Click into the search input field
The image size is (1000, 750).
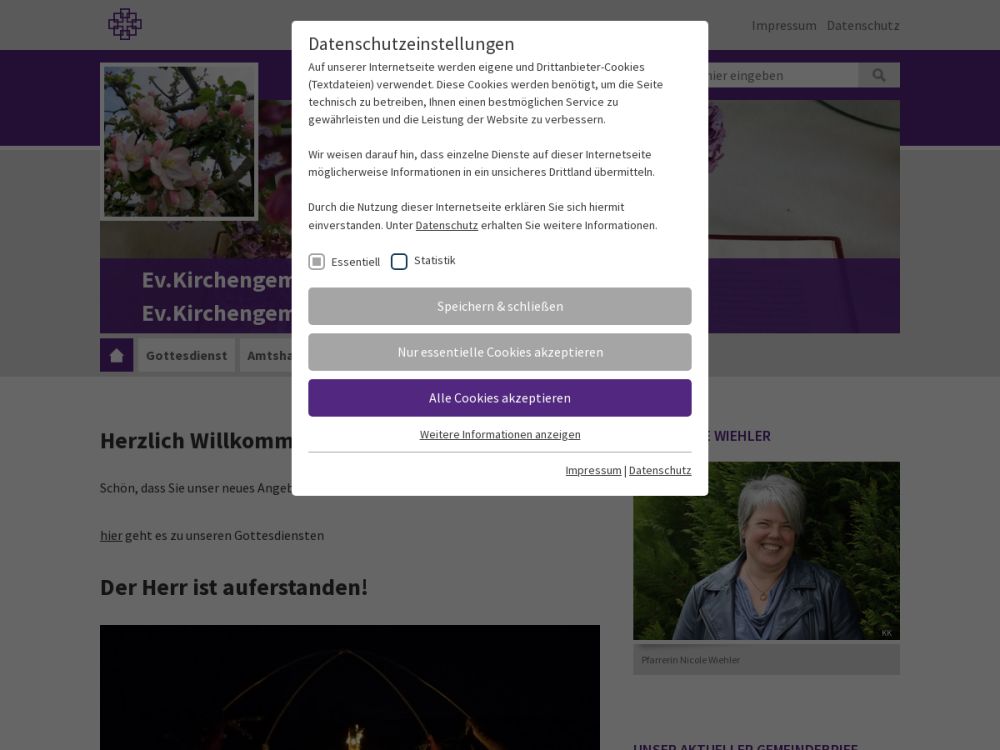[780, 75]
